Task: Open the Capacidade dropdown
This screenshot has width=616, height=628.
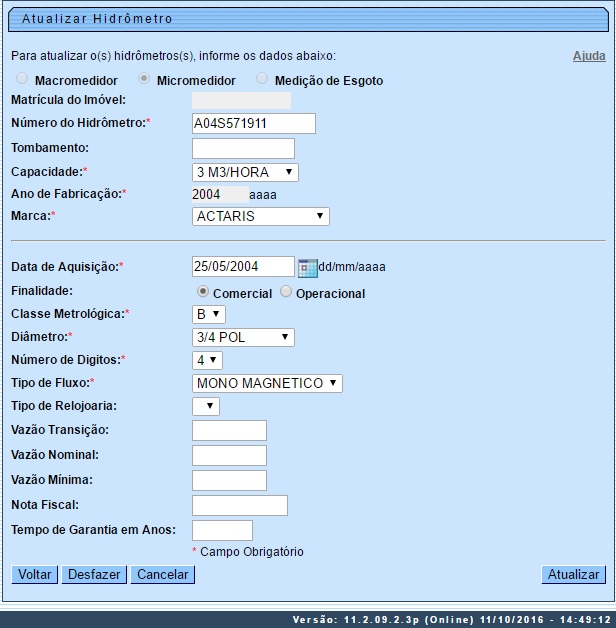Action: pos(245,173)
